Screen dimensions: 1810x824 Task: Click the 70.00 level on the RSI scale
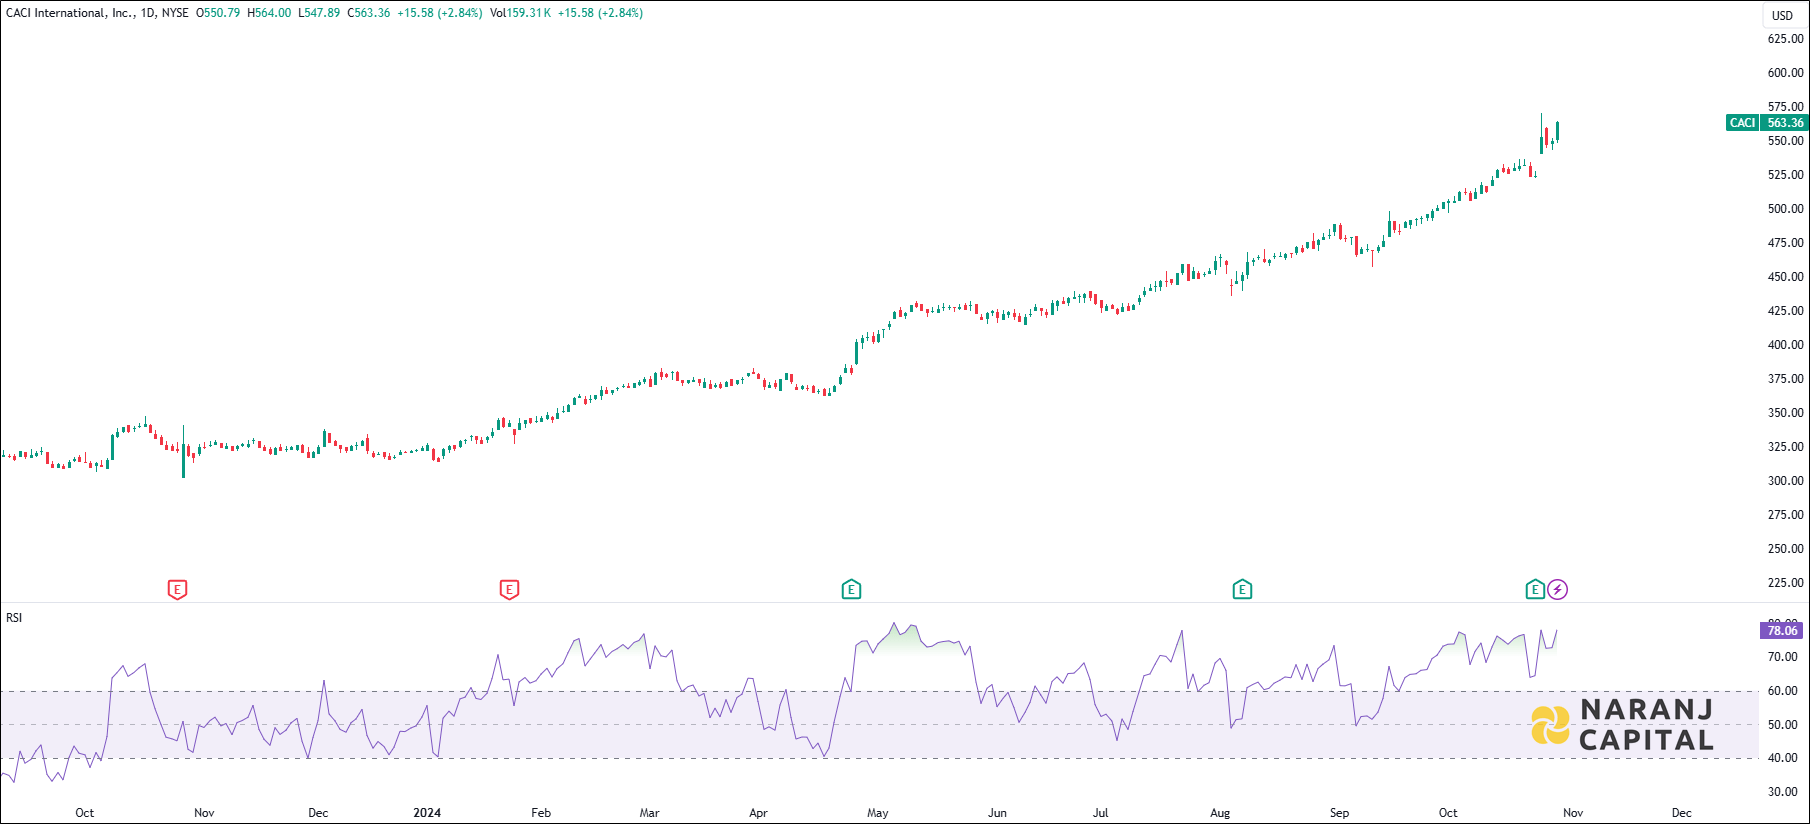[x=1782, y=657]
